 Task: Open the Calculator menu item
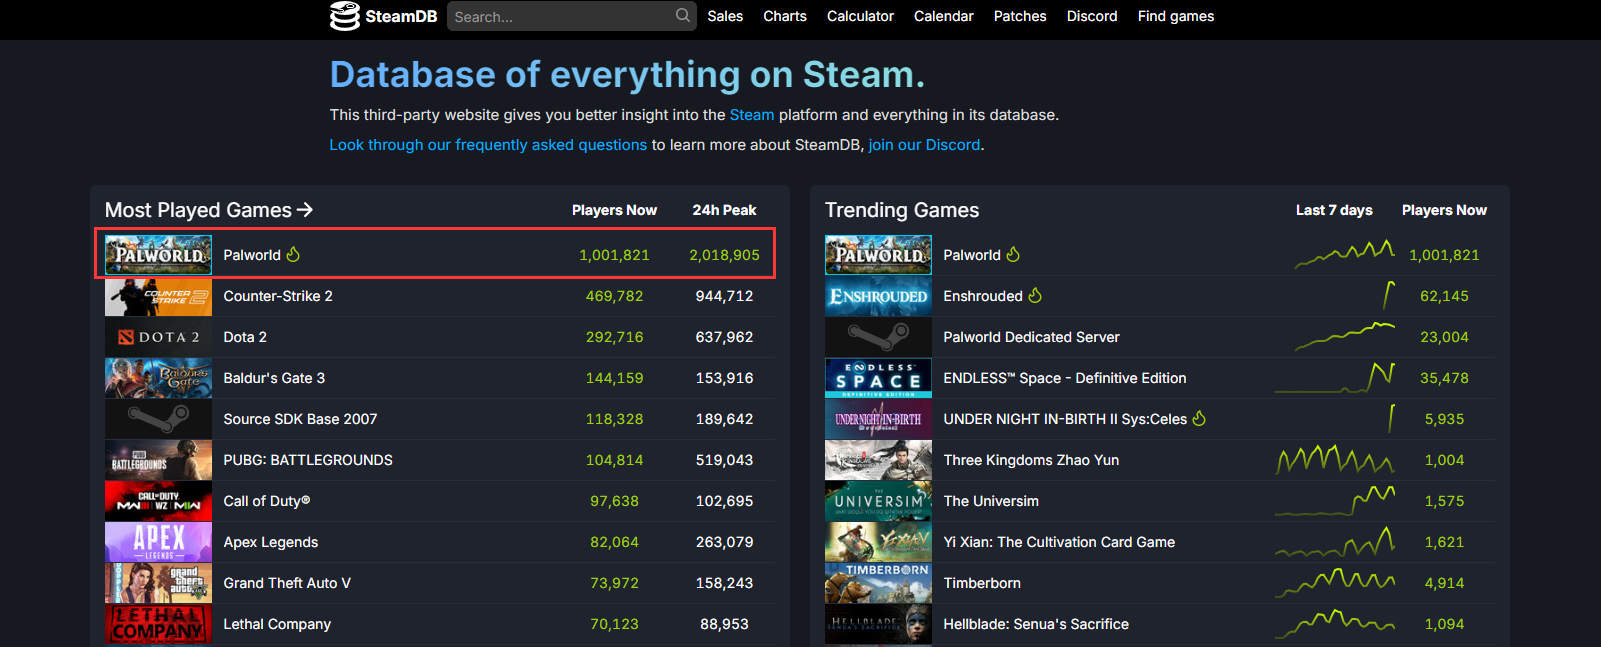(x=860, y=16)
